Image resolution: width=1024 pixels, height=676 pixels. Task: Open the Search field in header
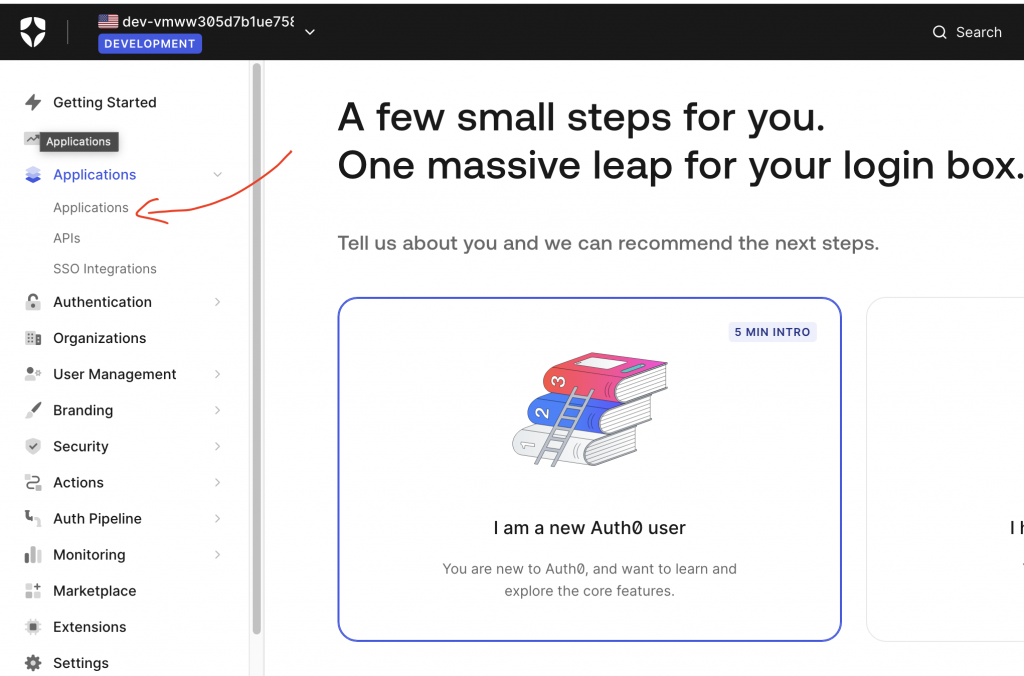point(967,32)
